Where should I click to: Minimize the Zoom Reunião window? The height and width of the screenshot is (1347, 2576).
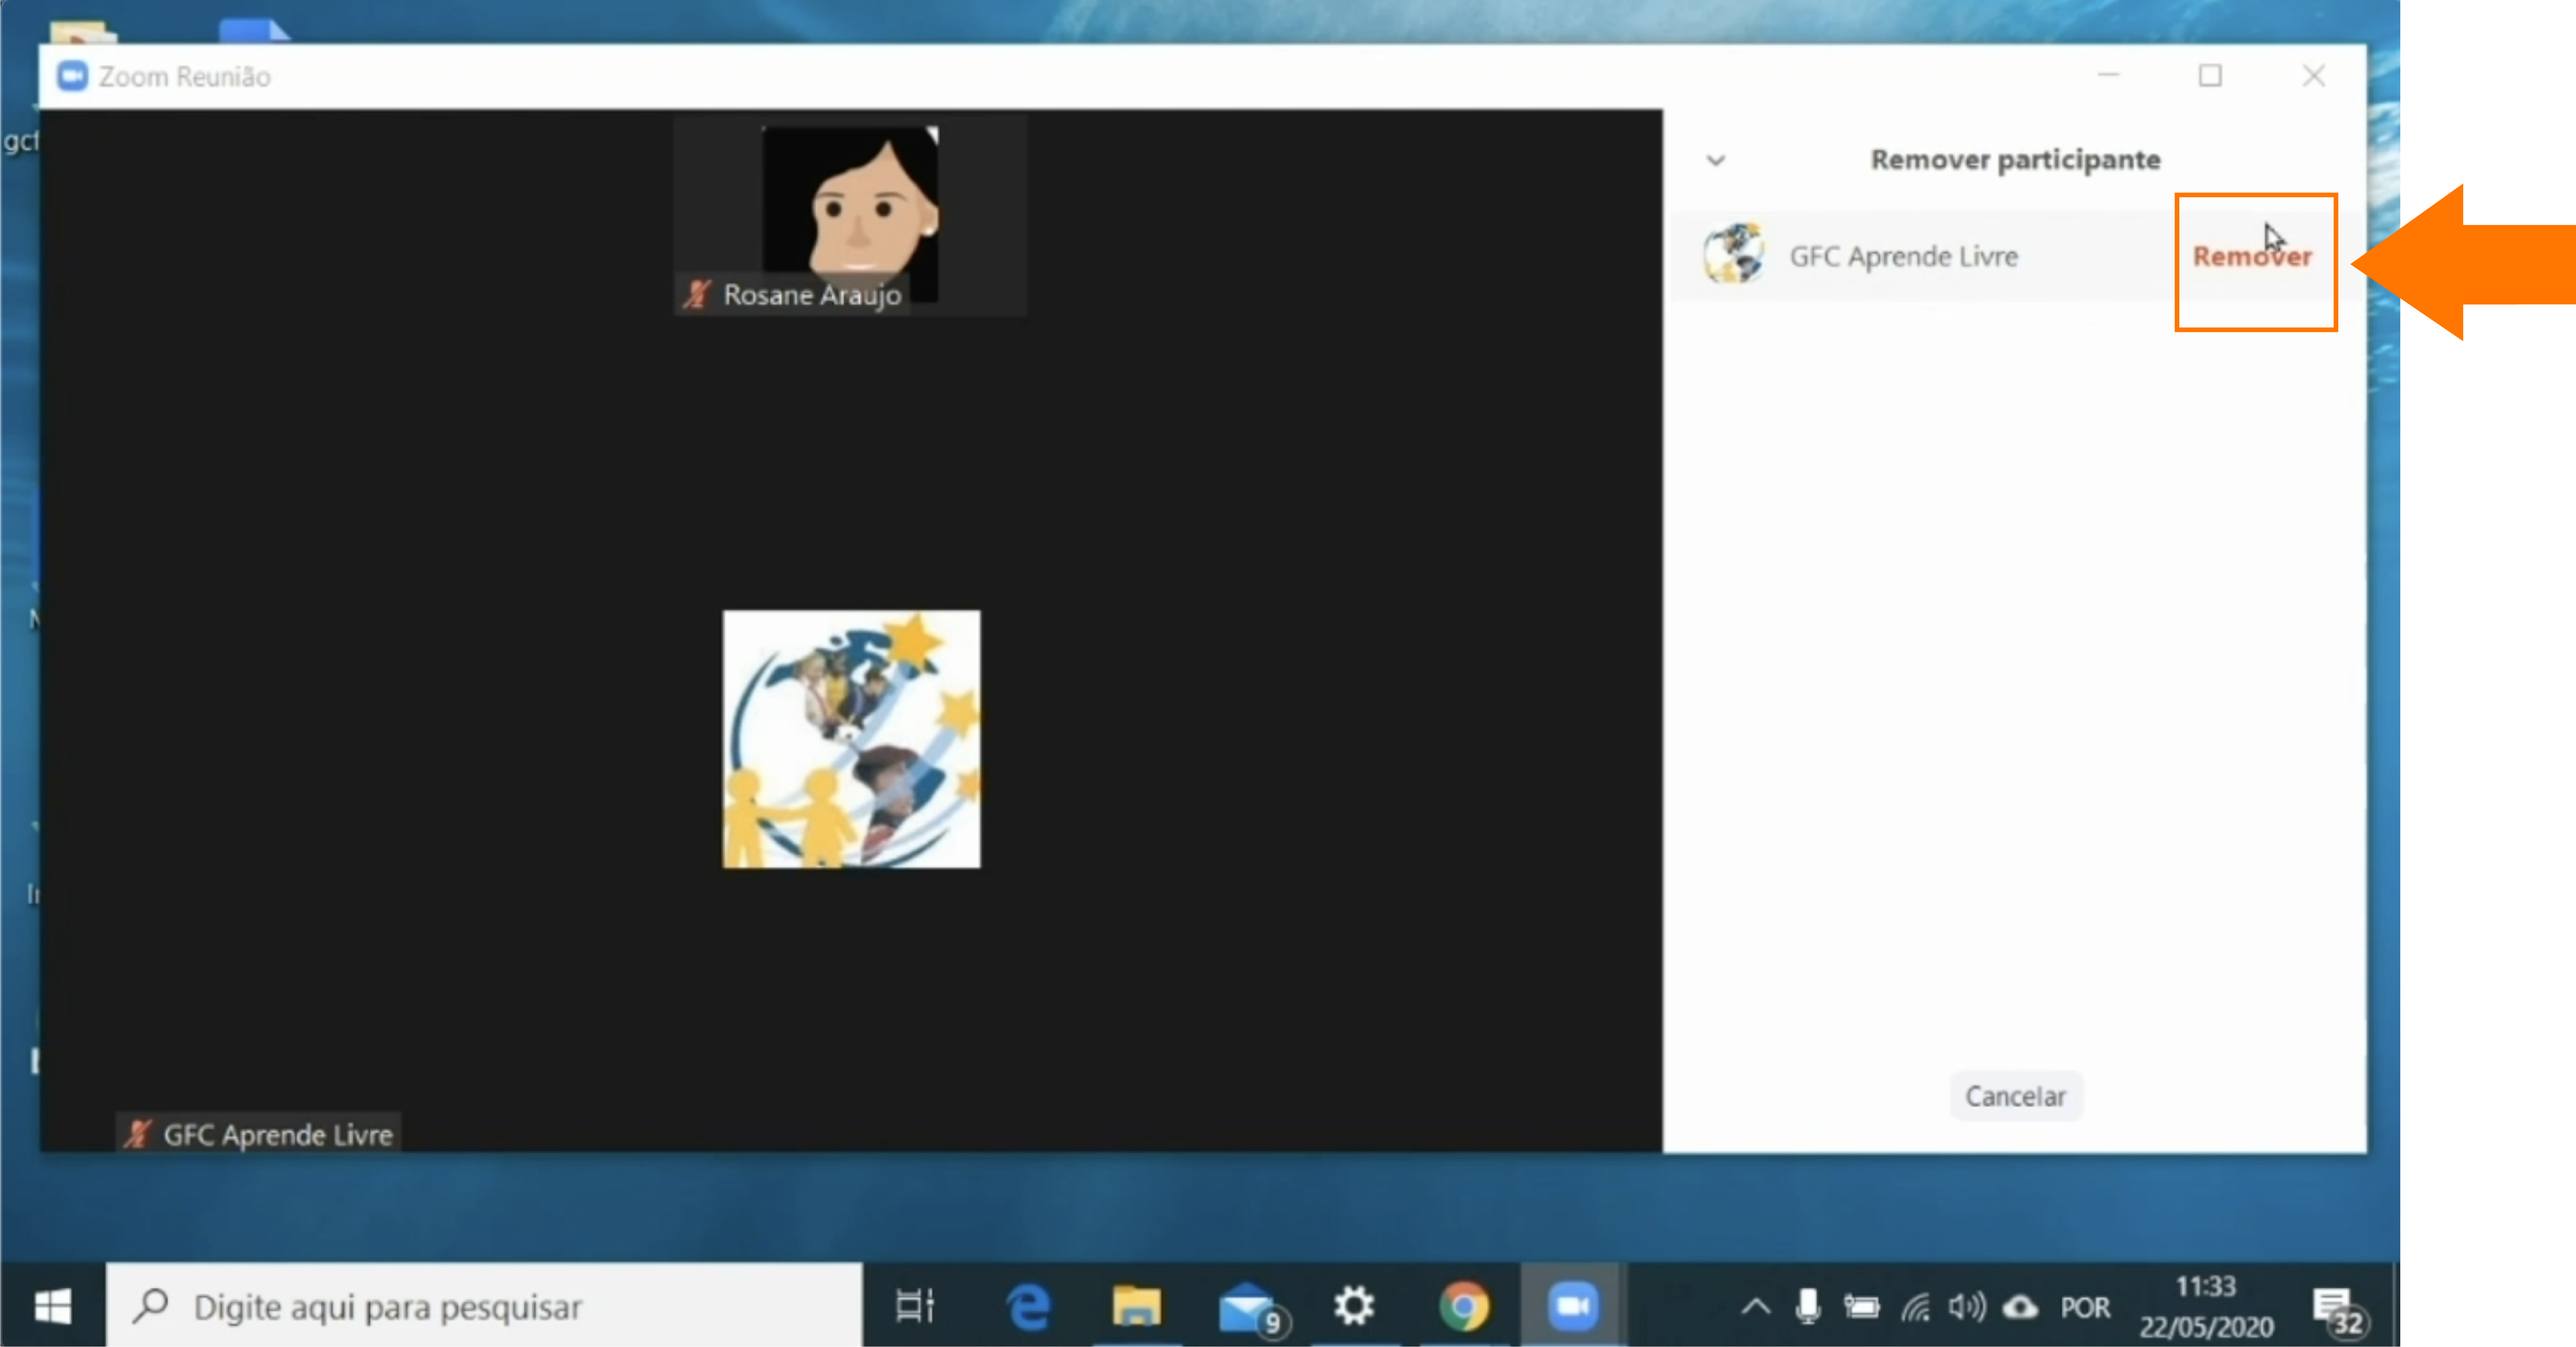(x=2108, y=75)
